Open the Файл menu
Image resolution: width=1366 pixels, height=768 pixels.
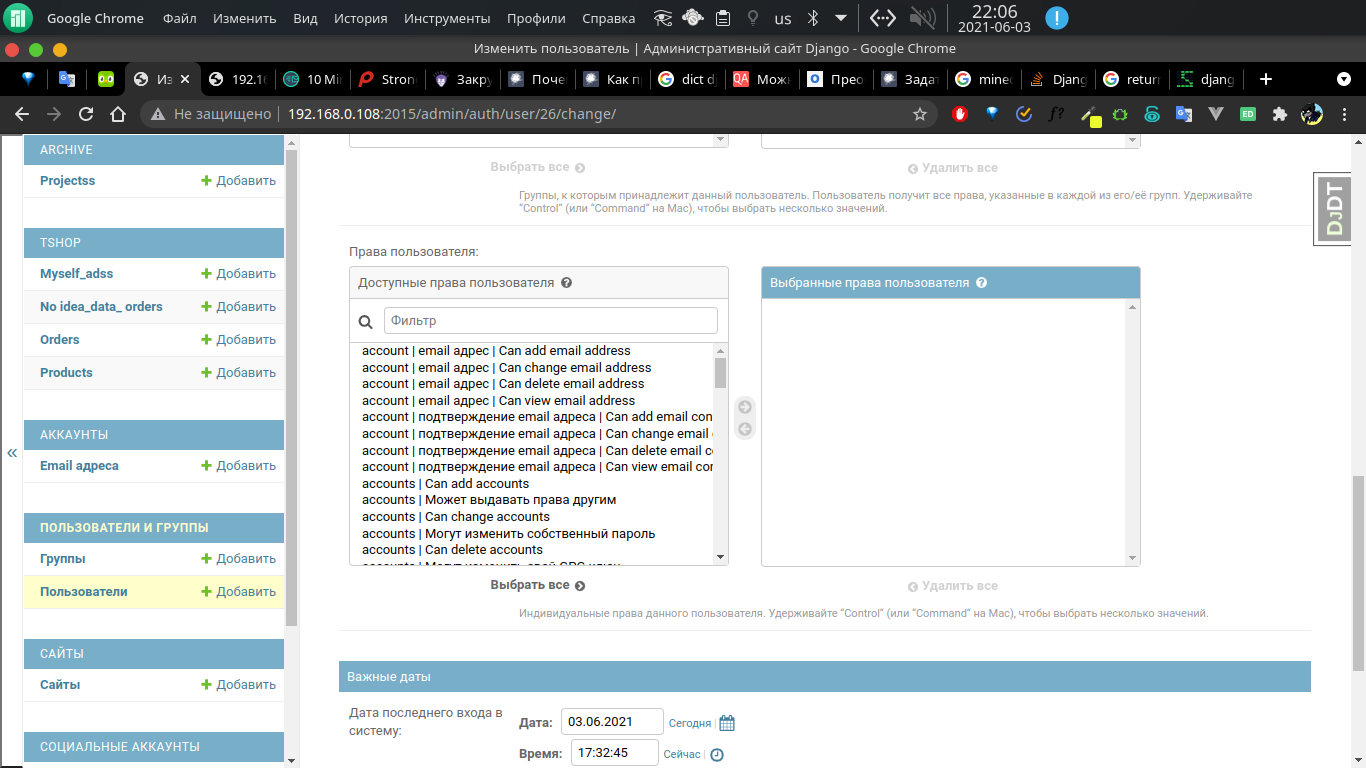(x=180, y=18)
